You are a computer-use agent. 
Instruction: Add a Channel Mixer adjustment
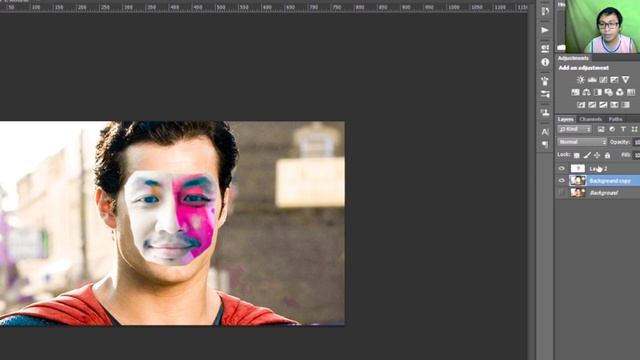coord(620,92)
